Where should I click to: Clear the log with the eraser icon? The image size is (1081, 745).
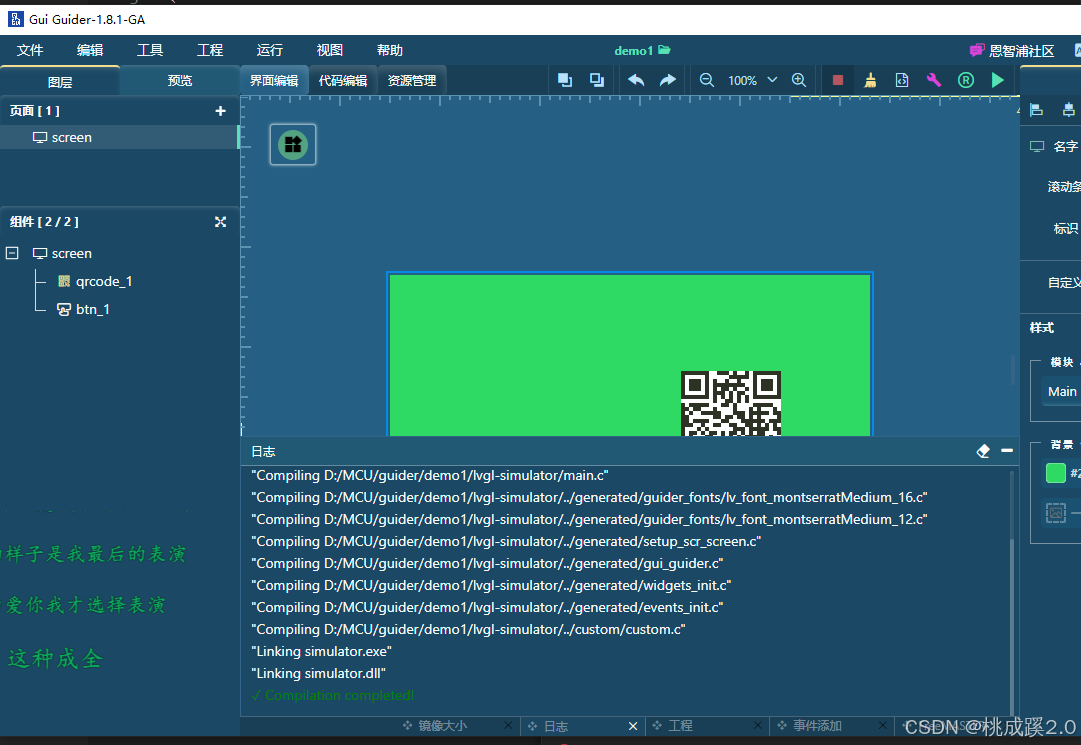click(x=983, y=451)
